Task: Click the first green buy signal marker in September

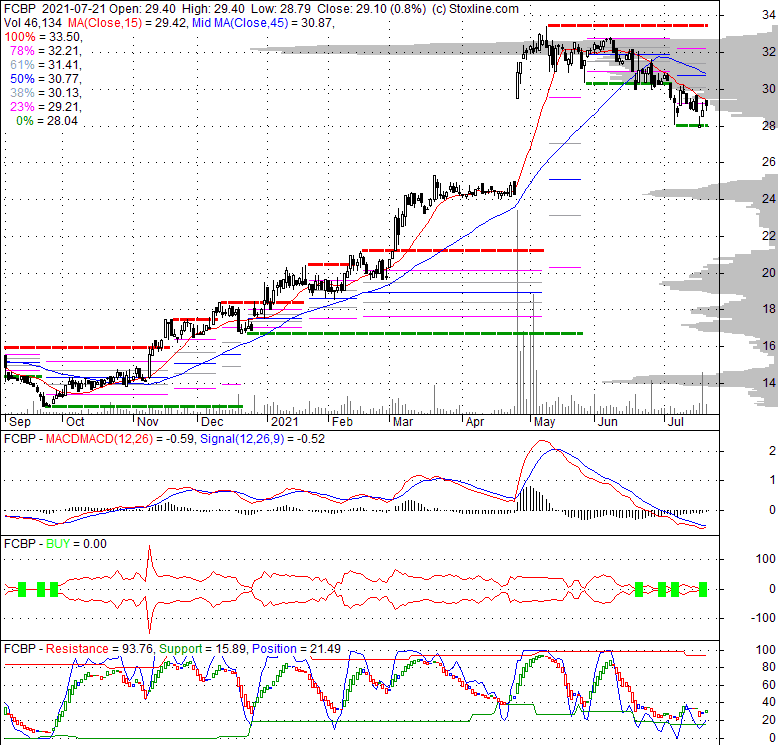Action: point(21,589)
